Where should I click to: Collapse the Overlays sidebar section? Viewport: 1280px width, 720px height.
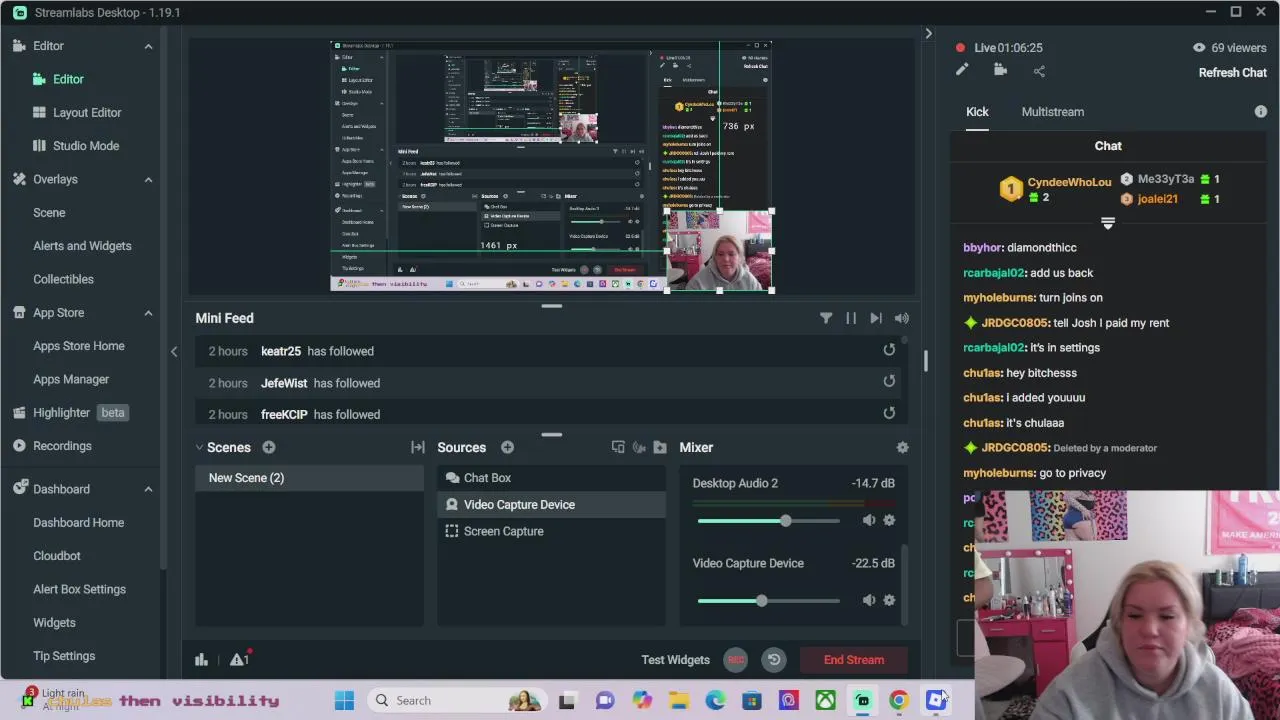148,179
